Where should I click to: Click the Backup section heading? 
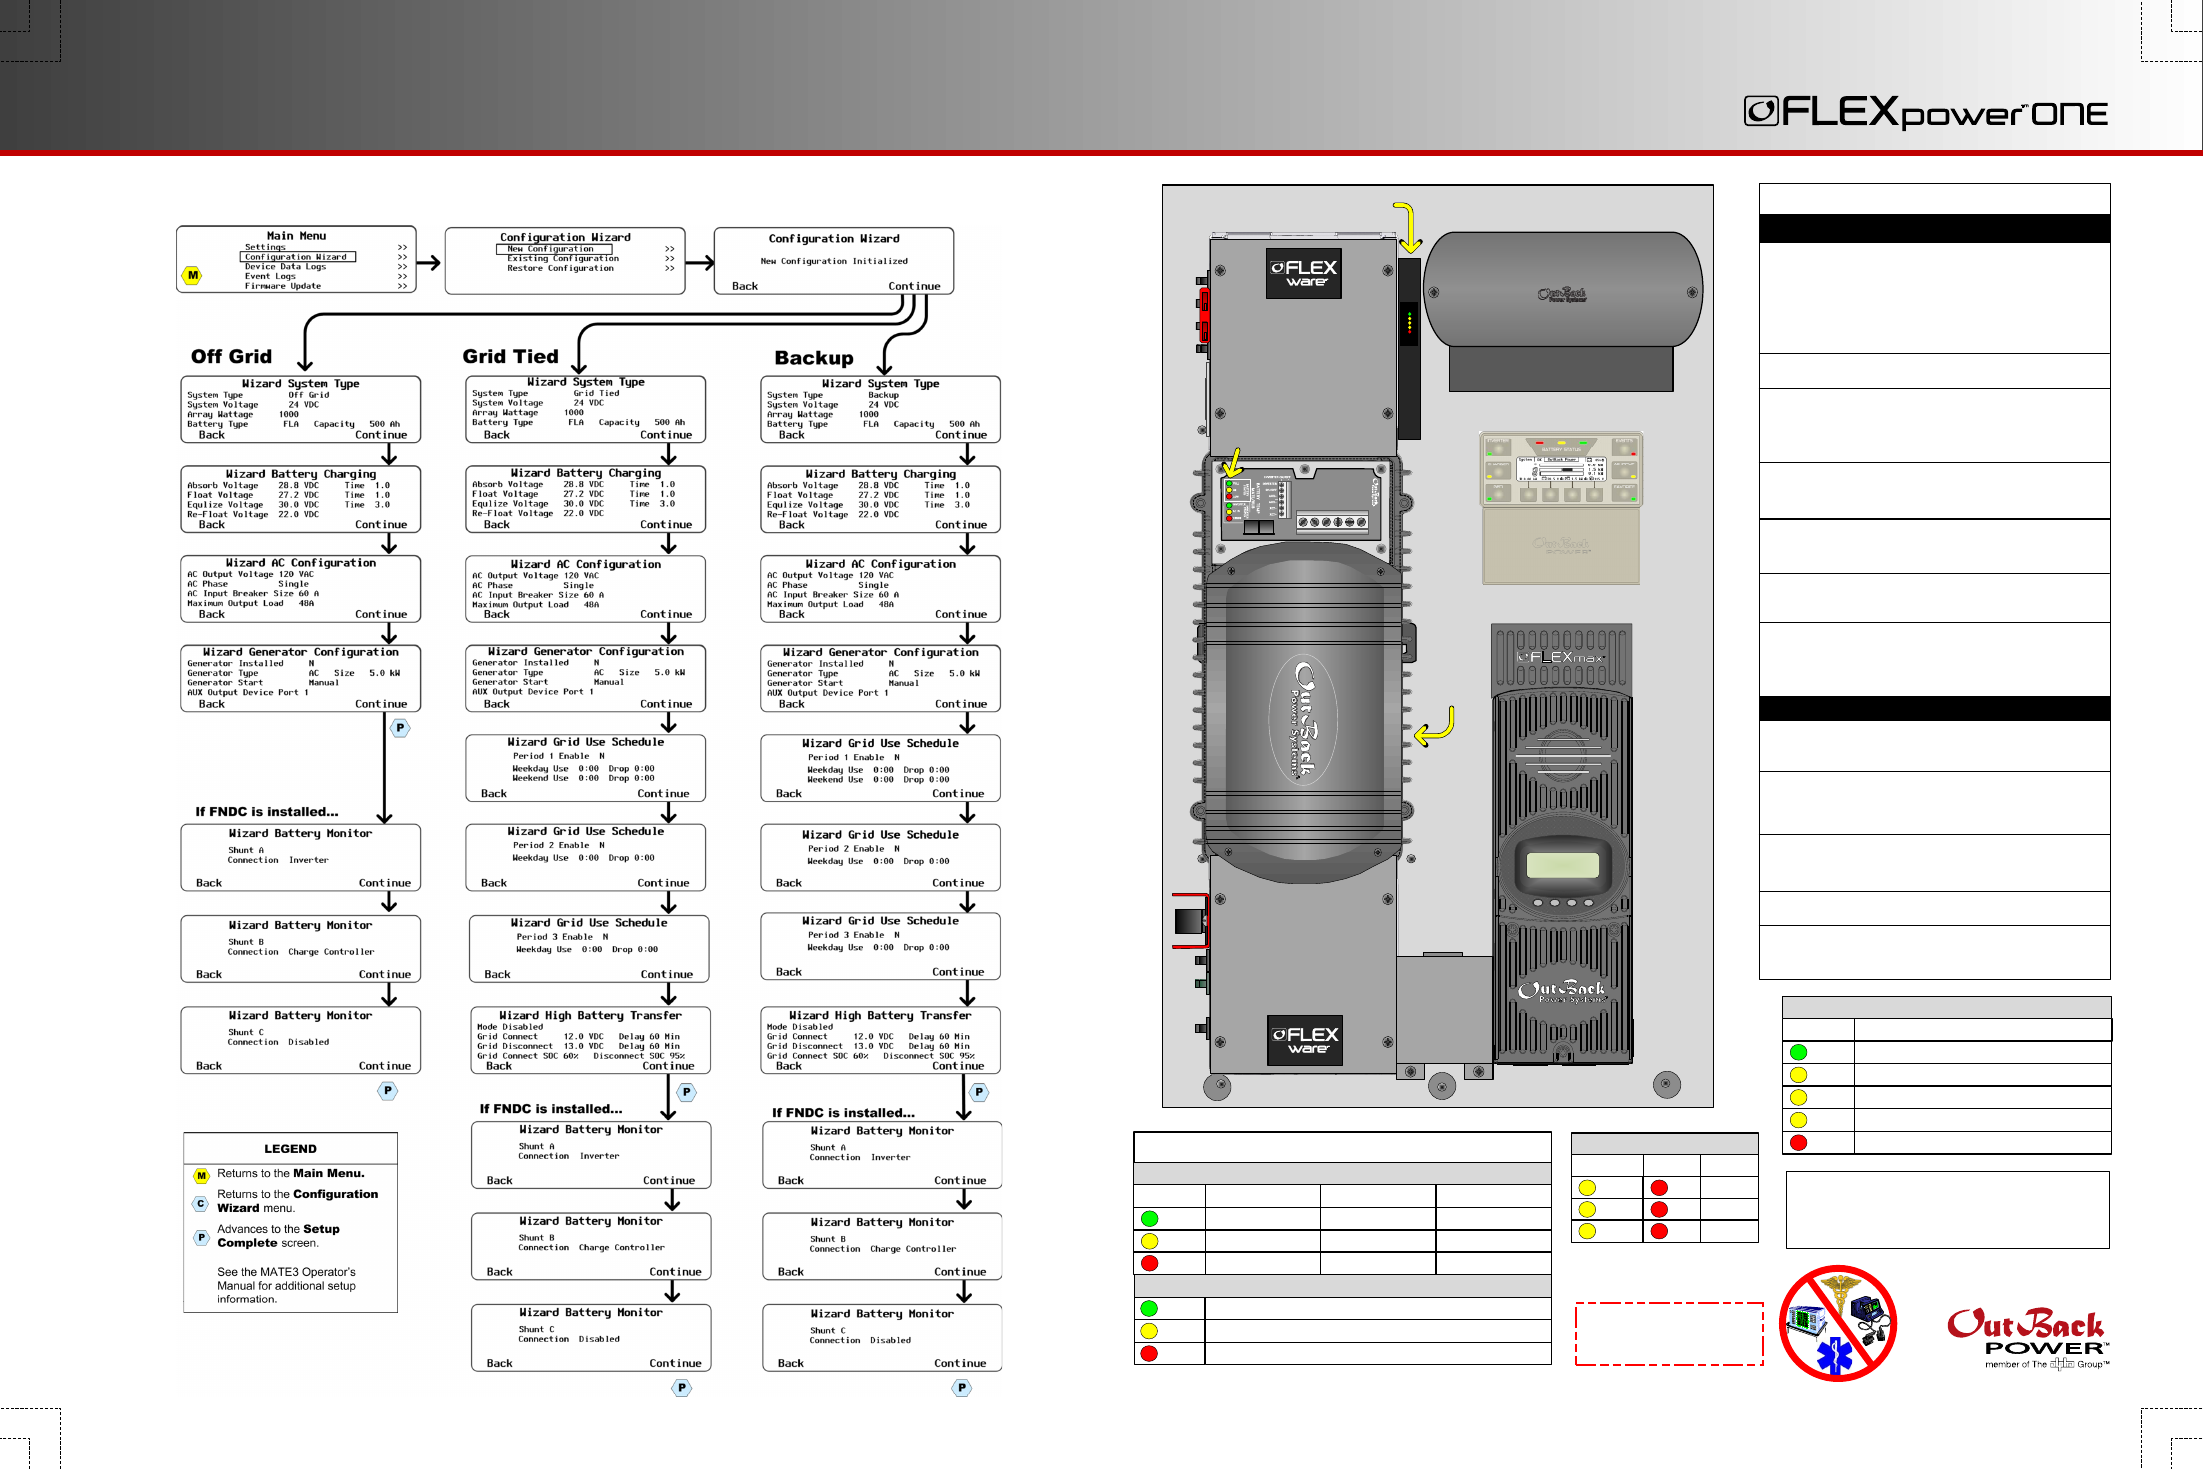point(814,358)
